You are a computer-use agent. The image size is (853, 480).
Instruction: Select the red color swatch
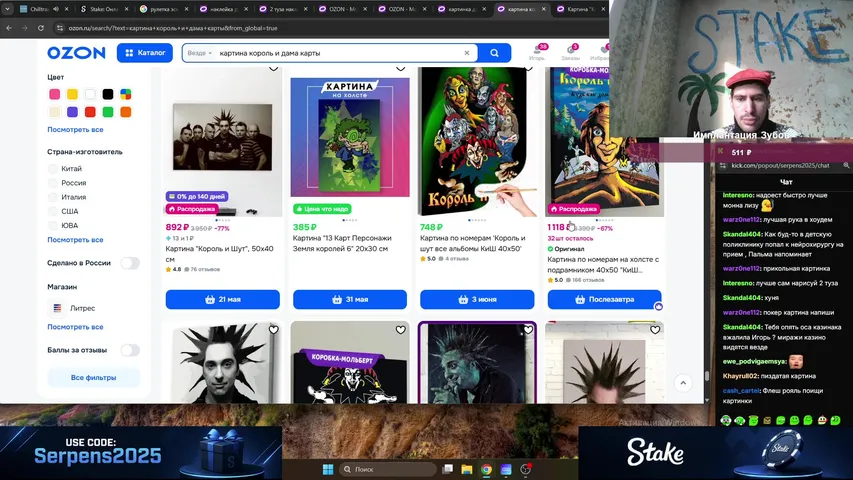click(90, 112)
